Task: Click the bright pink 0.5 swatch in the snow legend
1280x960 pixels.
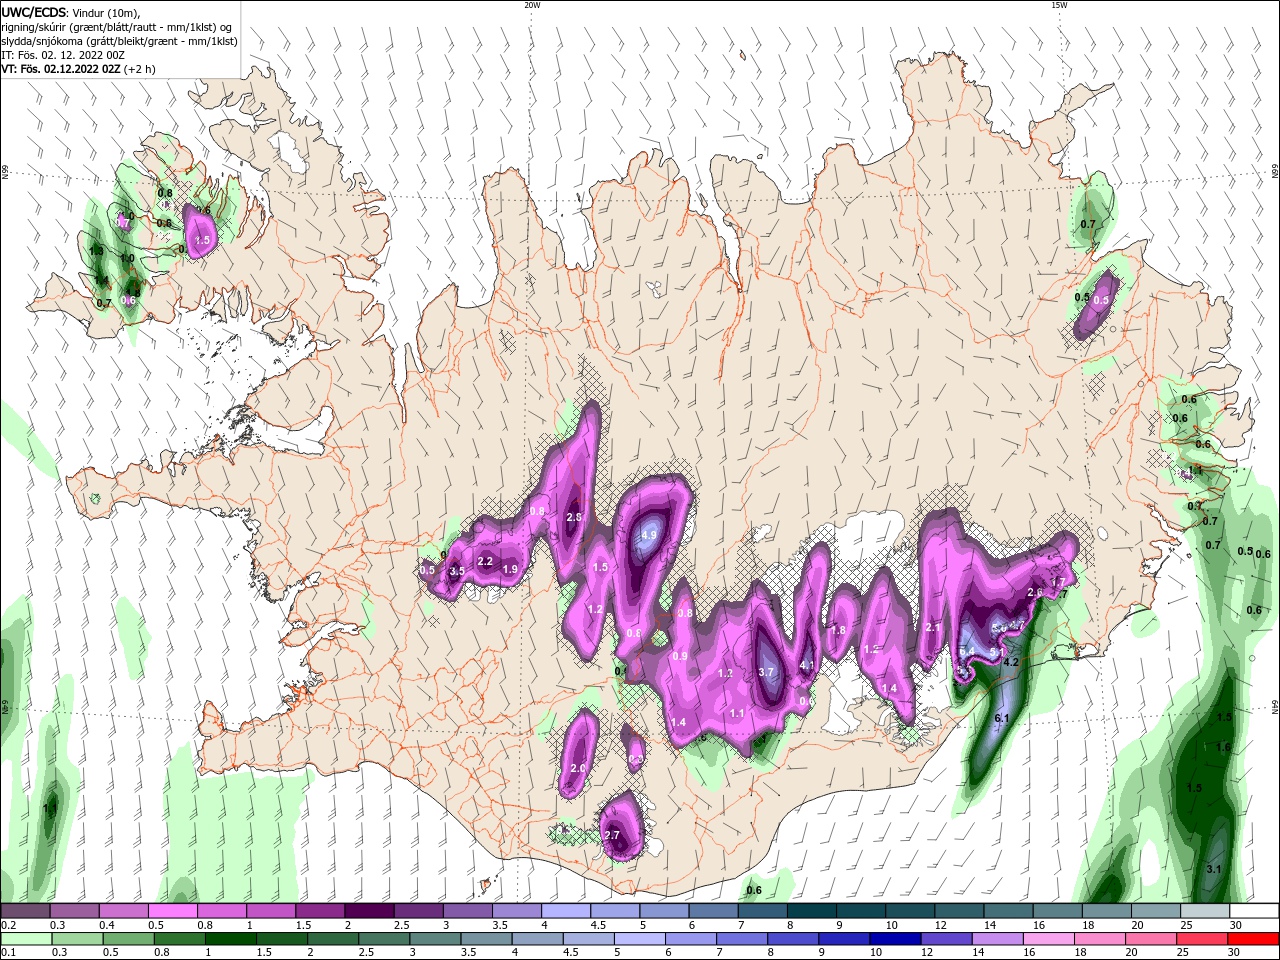Action: [172, 911]
